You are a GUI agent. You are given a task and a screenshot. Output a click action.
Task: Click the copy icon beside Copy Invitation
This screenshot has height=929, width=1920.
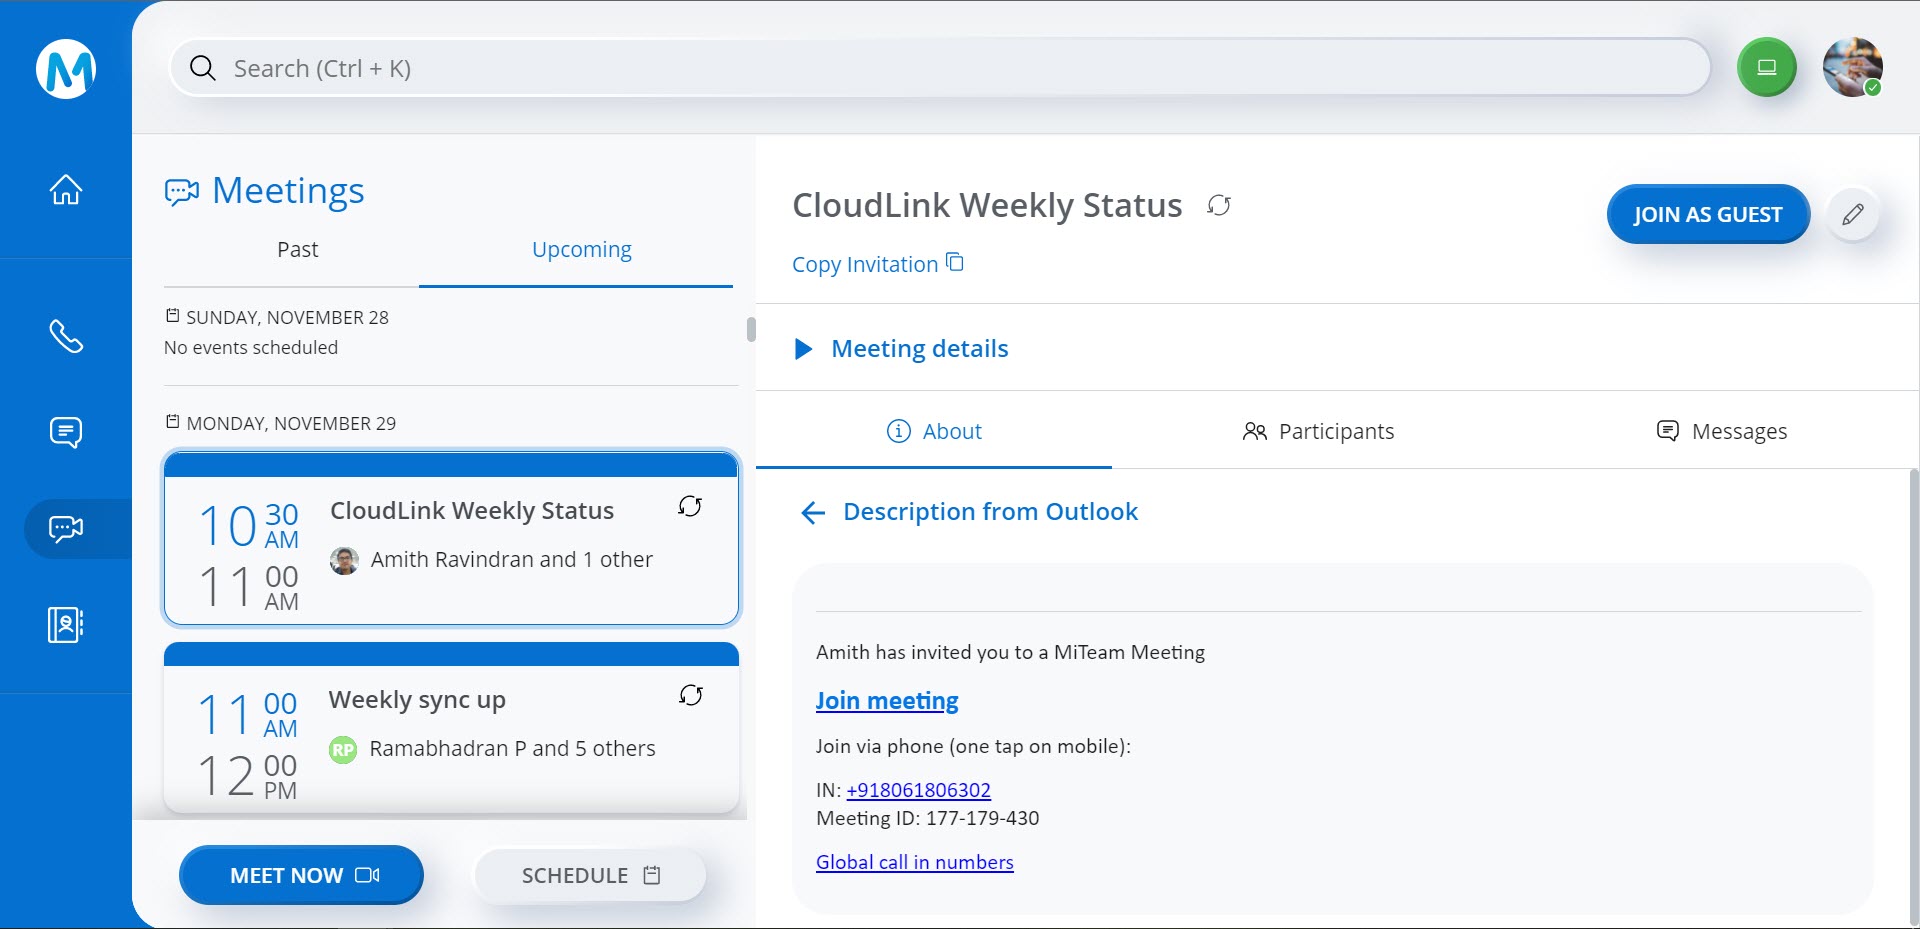click(x=955, y=263)
